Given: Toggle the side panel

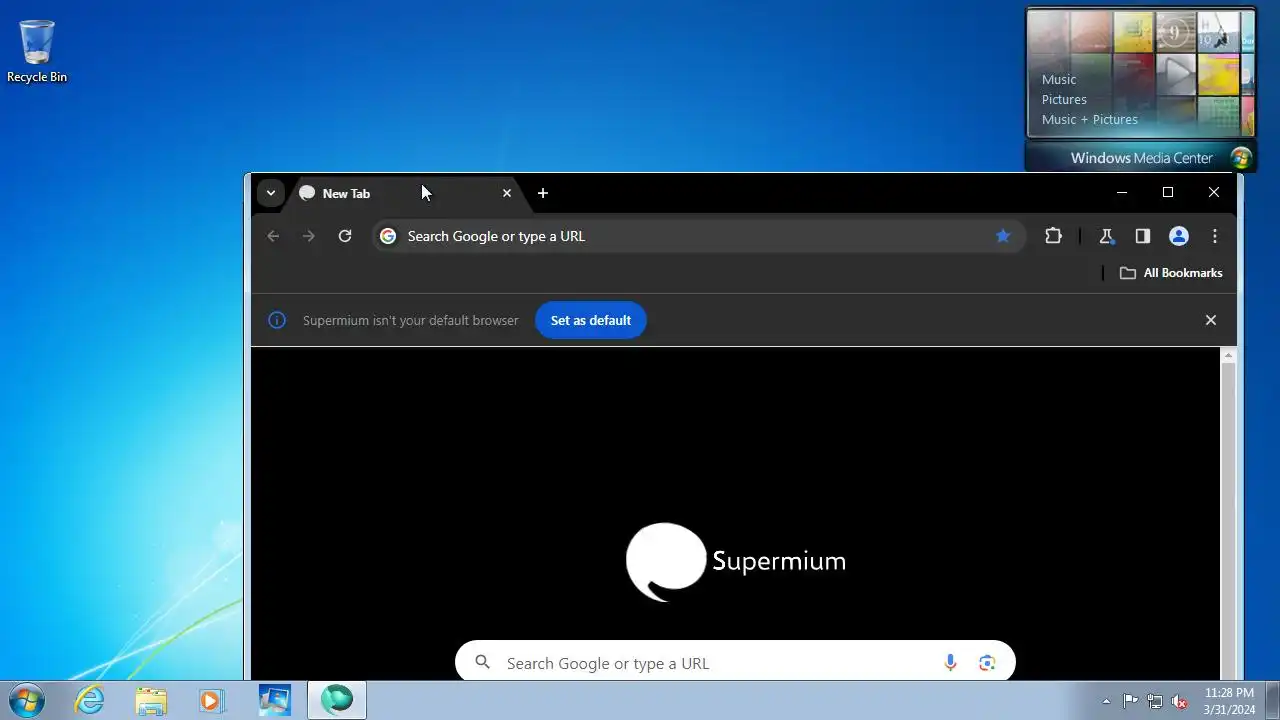Looking at the screenshot, I should (x=1142, y=236).
